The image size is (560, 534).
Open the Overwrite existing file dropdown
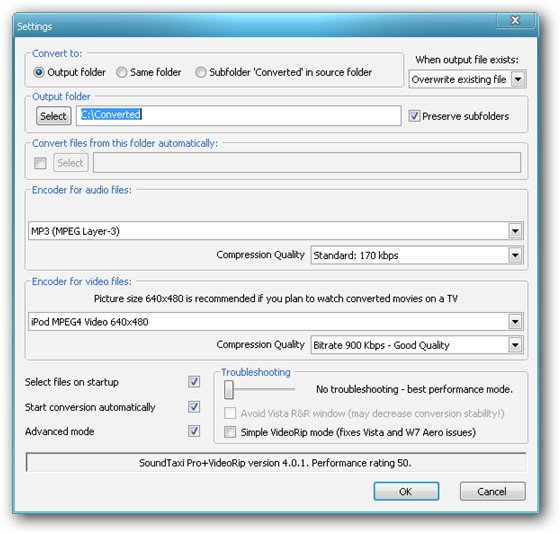(x=467, y=79)
